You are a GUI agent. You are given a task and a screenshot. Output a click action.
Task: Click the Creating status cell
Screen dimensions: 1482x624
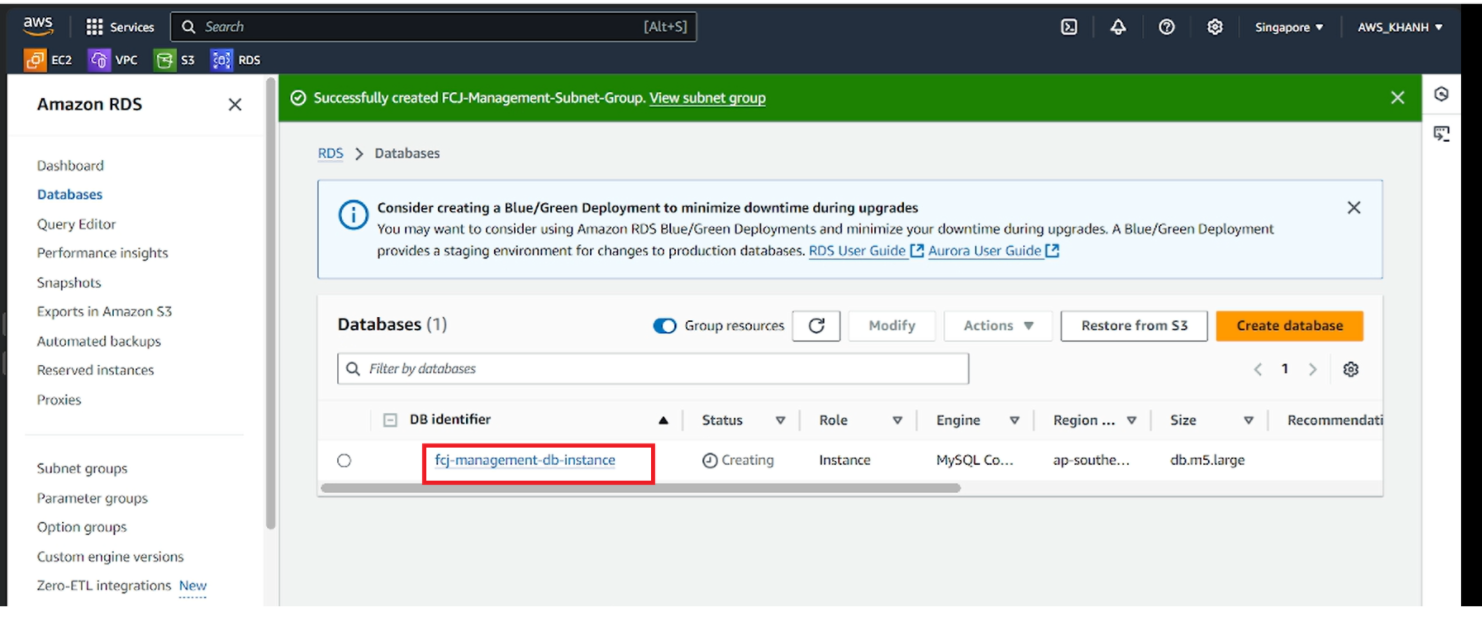coord(738,460)
